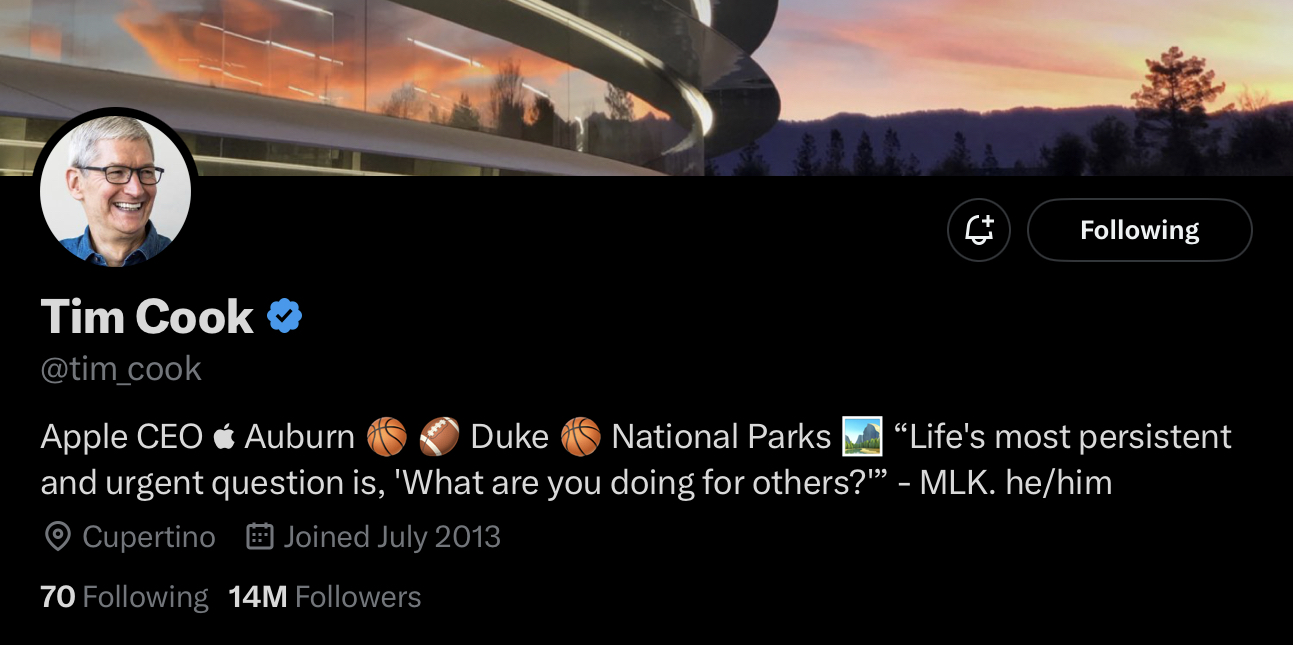The height and width of the screenshot is (645, 1293).
Task: Click the Joined July 2013 text
Action: coord(392,537)
